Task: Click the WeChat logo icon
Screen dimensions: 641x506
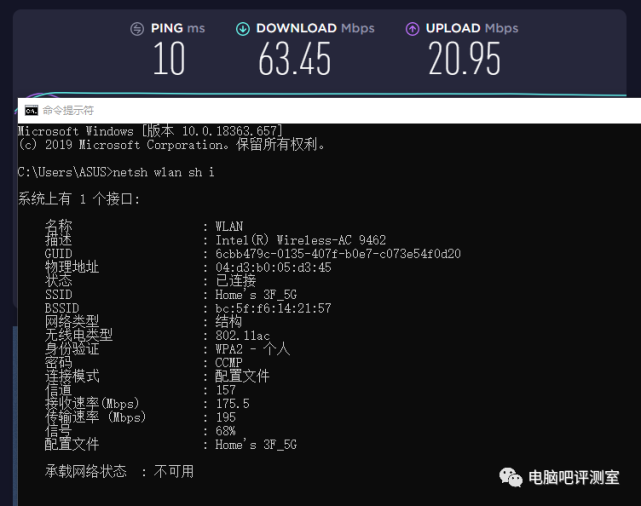Action: click(x=511, y=477)
